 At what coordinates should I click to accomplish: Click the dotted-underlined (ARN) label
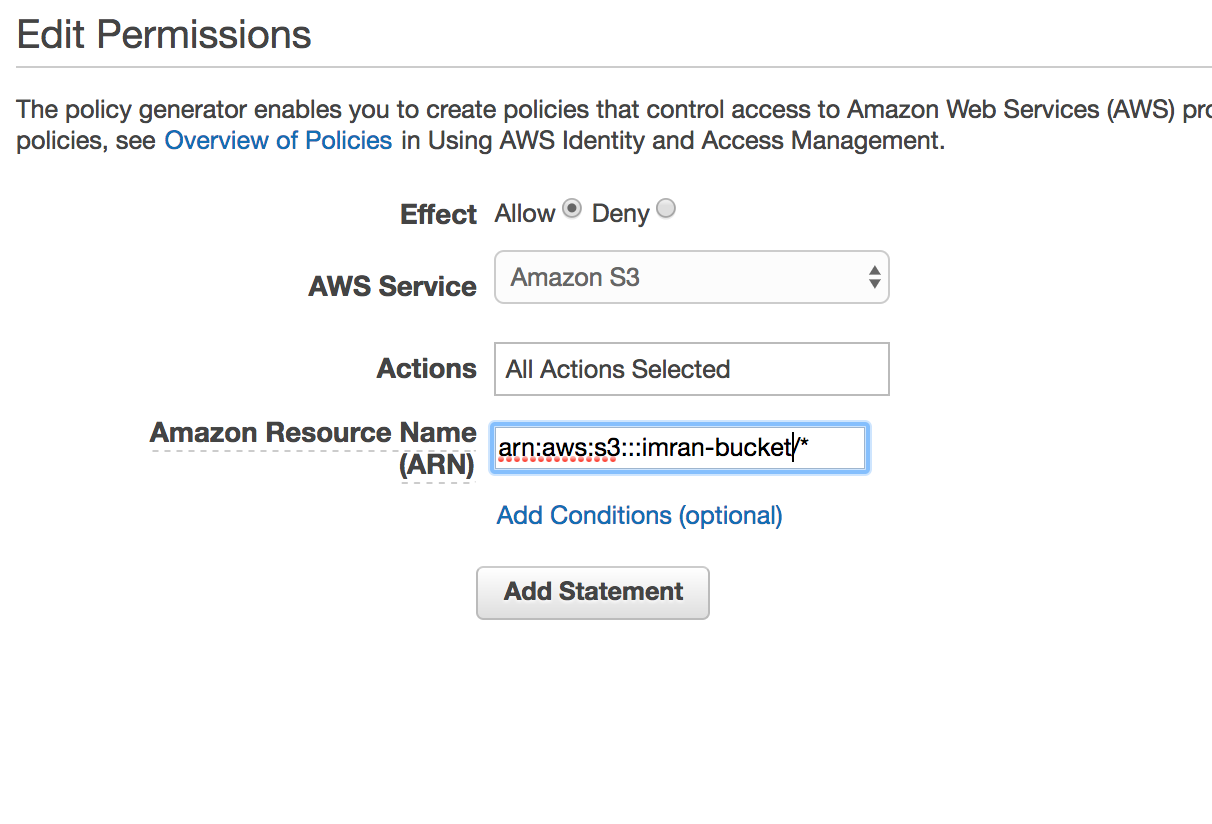(x=436, y=466)
